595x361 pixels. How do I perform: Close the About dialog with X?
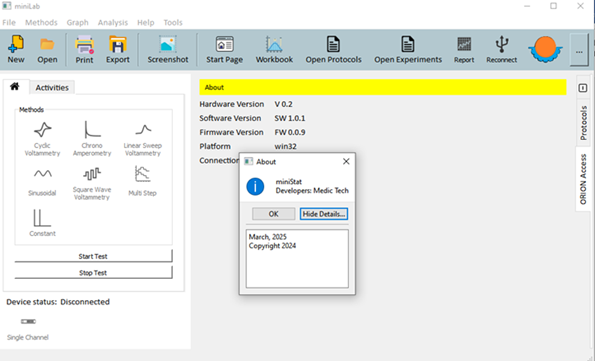pos(346,161)
